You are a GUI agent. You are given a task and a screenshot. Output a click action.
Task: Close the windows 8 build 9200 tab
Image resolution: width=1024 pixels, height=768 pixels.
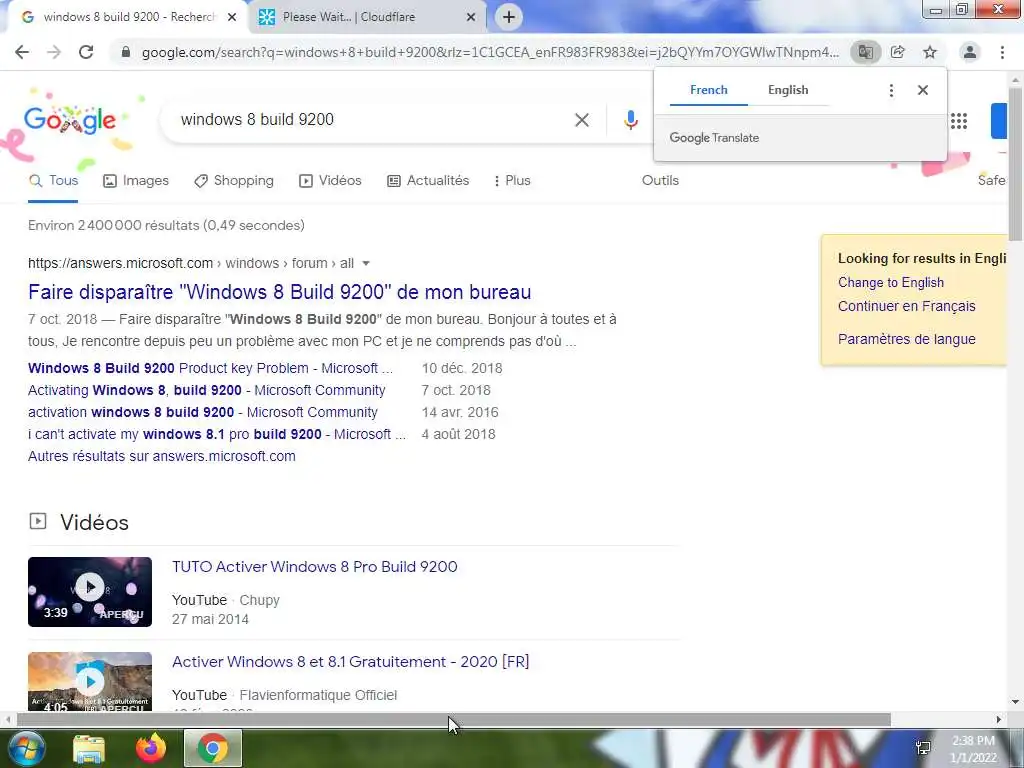tap(232, 17)
